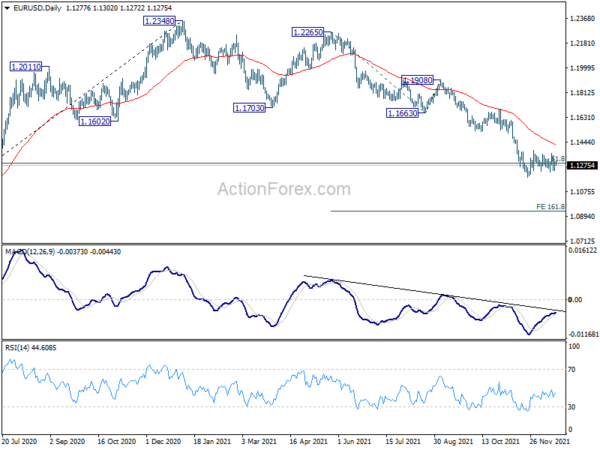
Task: Click the 1.16020 low price label
Action: (95, 122)
